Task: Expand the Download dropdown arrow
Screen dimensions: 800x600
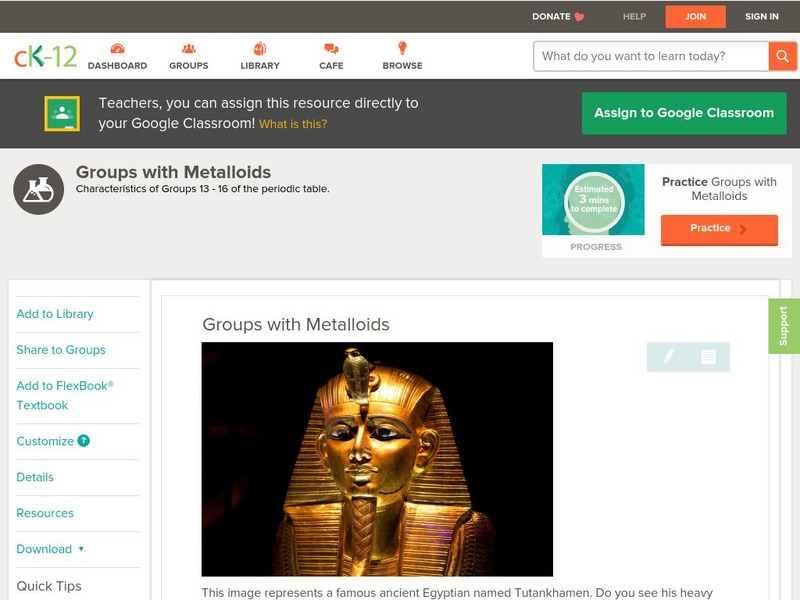Action: coord(81,549)
